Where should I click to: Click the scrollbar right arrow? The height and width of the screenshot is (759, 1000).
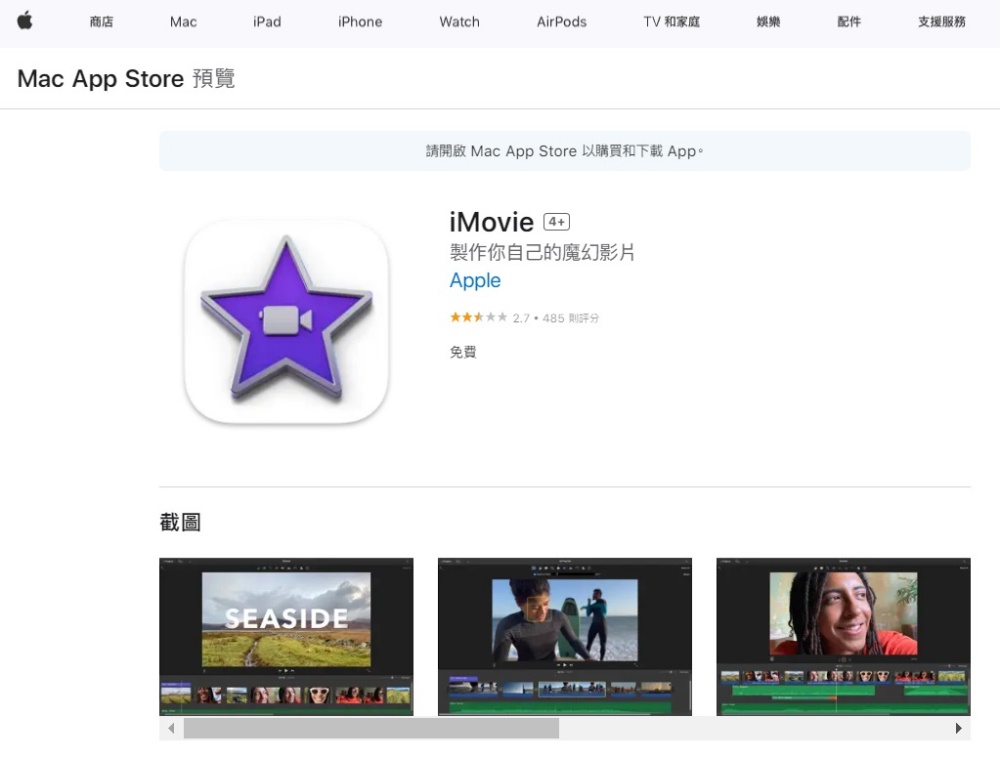tap(958, 729)
